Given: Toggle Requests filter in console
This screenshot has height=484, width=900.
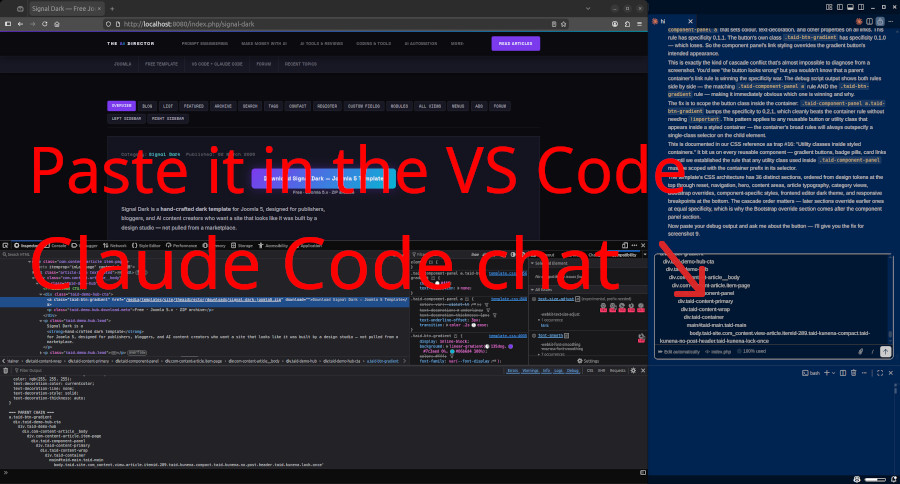Looking at the screenshot, I should click(618, 371).
